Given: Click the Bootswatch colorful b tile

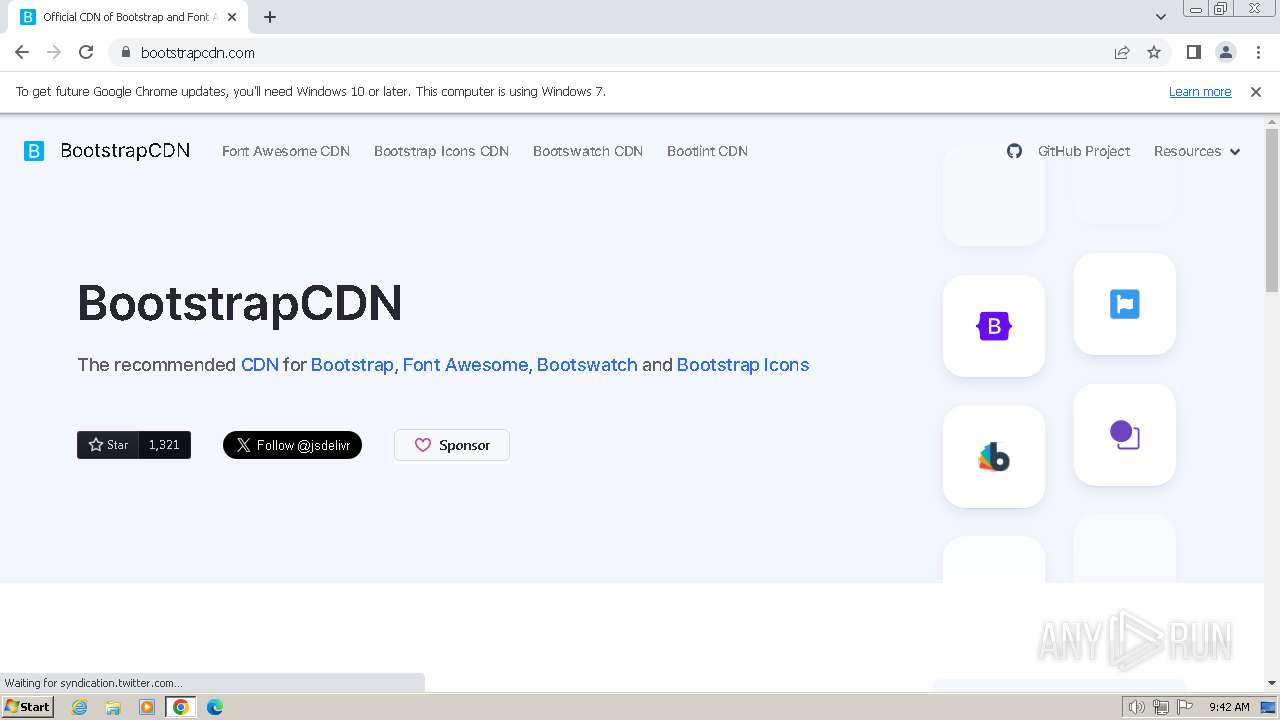Looking at the screenshot, I should [x=994, y=457].
